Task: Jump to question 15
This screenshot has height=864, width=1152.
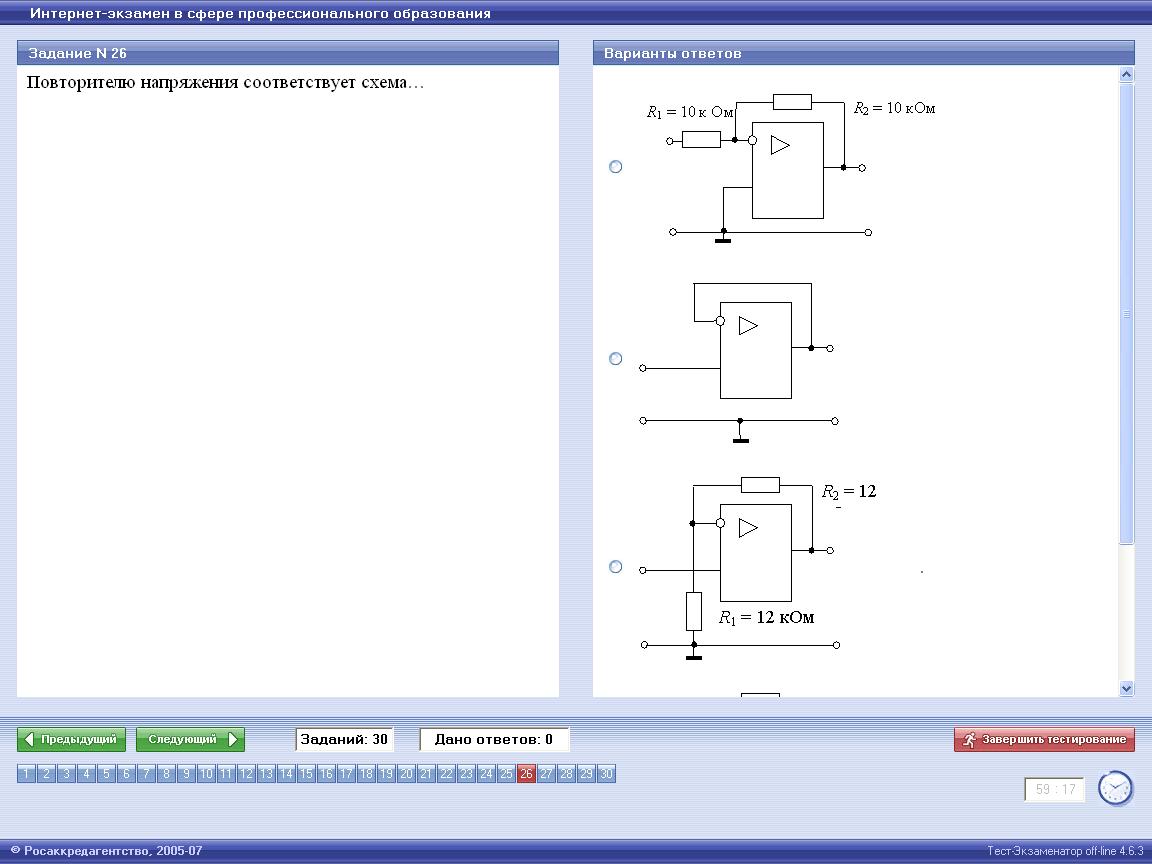Action: click(x=306, y=774)
